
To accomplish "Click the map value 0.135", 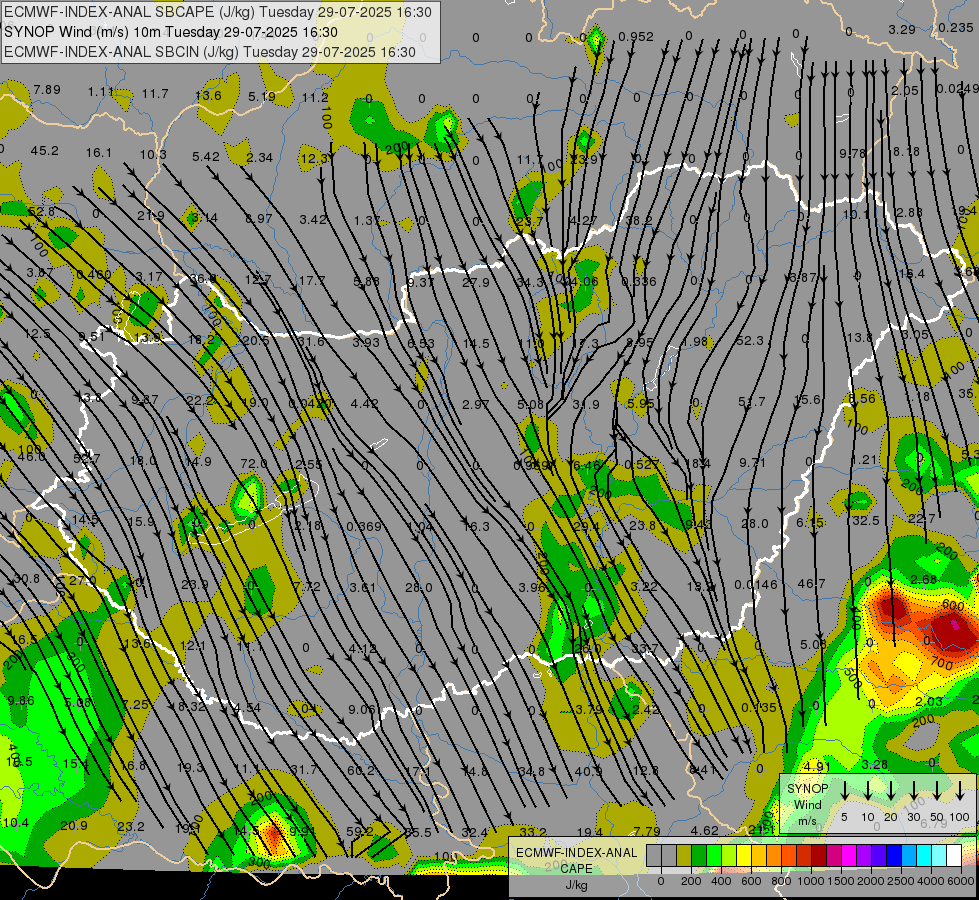I will coord(759,707).
